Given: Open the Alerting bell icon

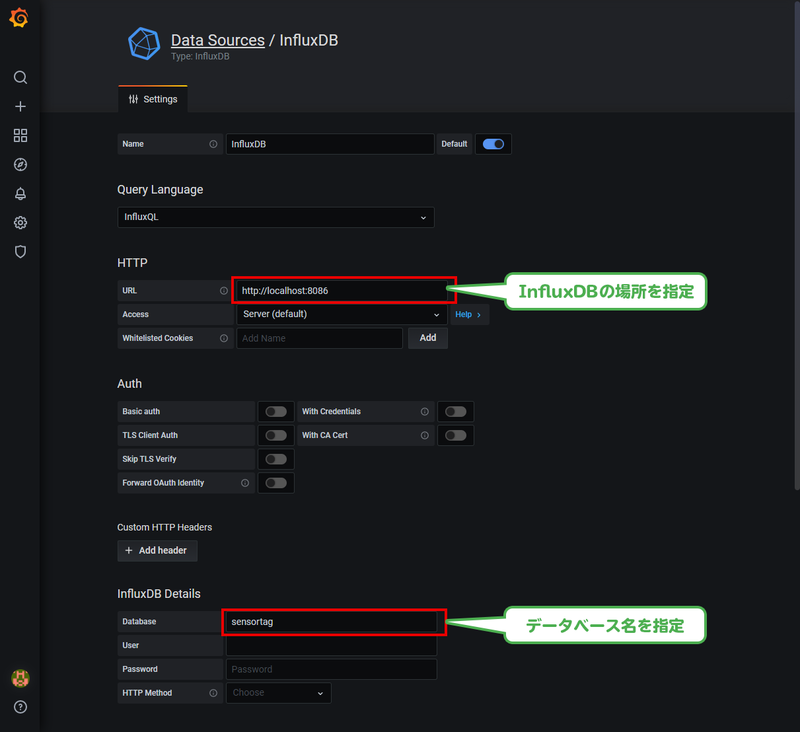Looking at the screenshot, I should point(20,193).
